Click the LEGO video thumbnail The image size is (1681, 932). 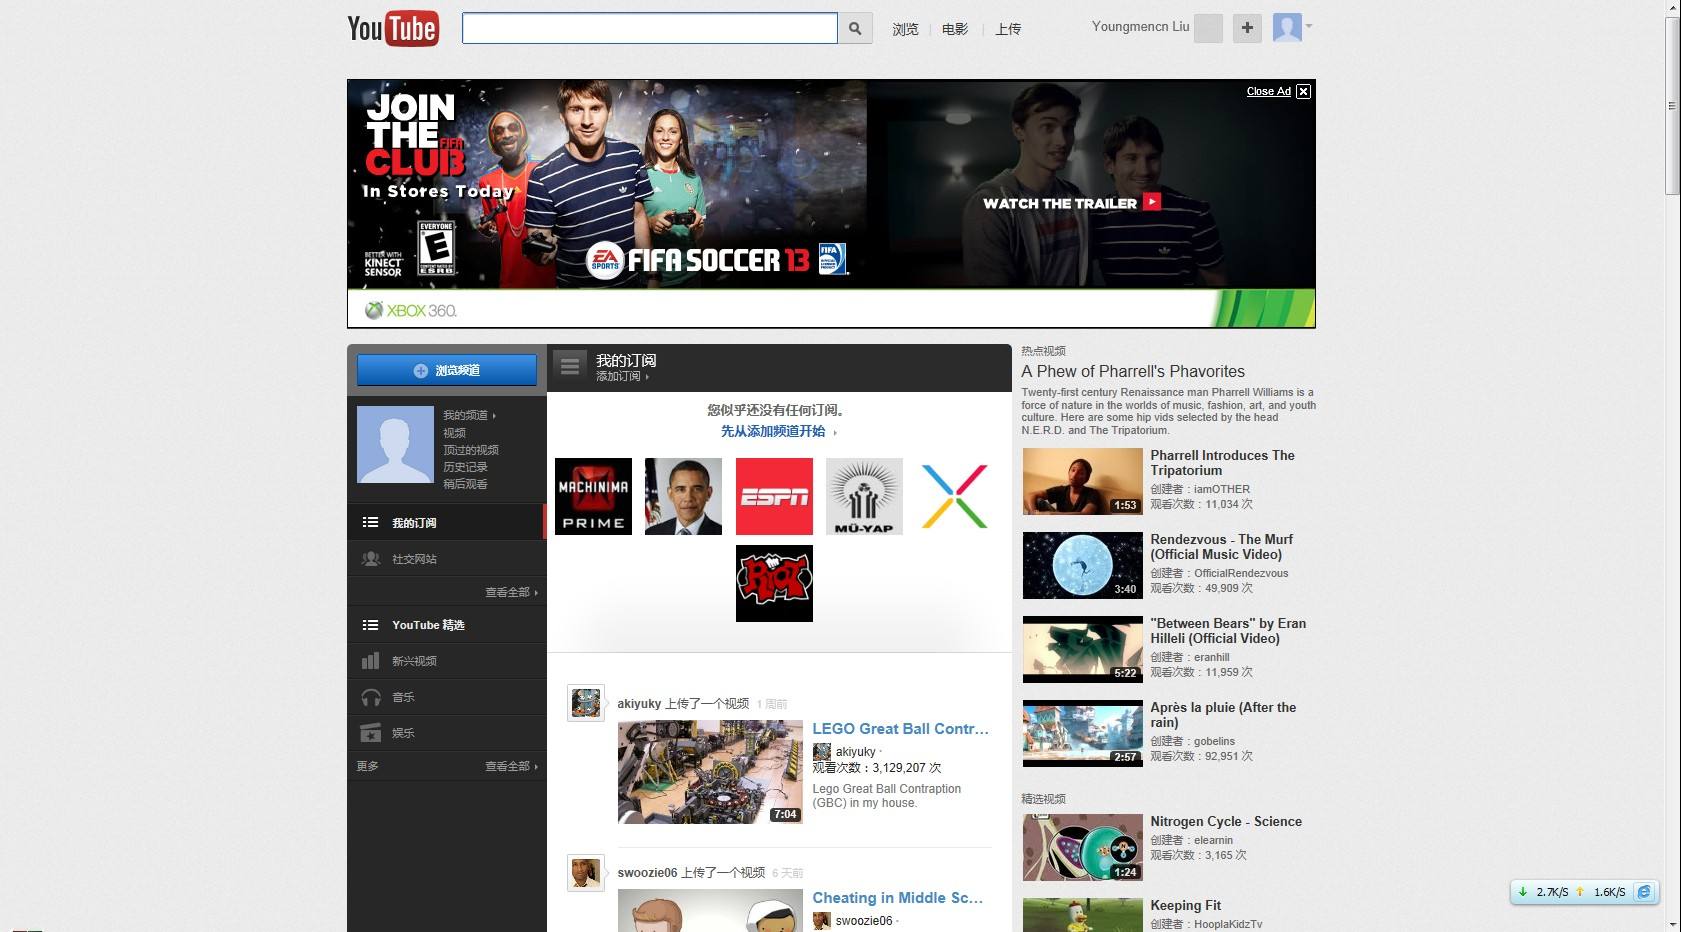[710, 772]
